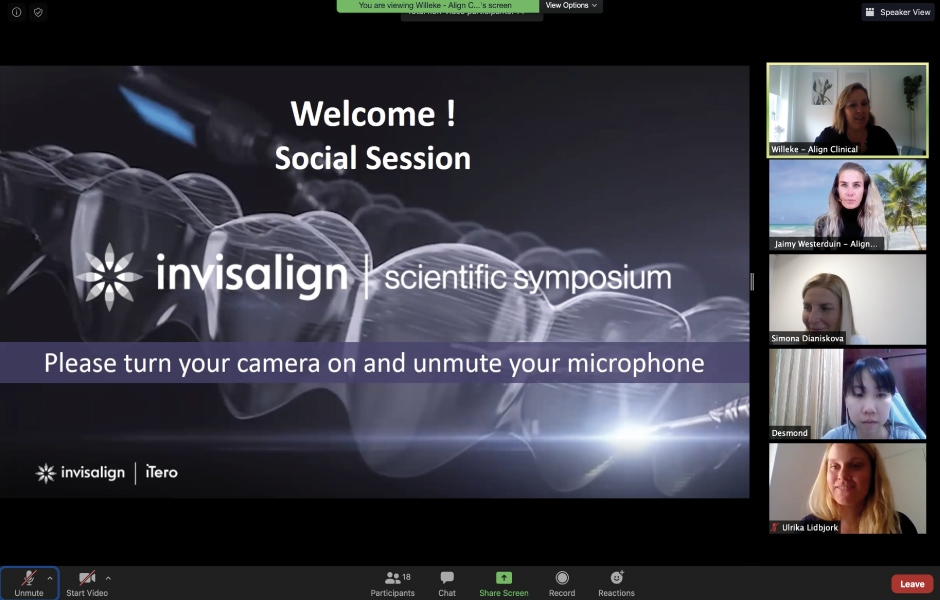940x600 pixels.
Task: Click 'Please turn your camera on' slide text
Action: pyautogui.click(x=374, y=363)
